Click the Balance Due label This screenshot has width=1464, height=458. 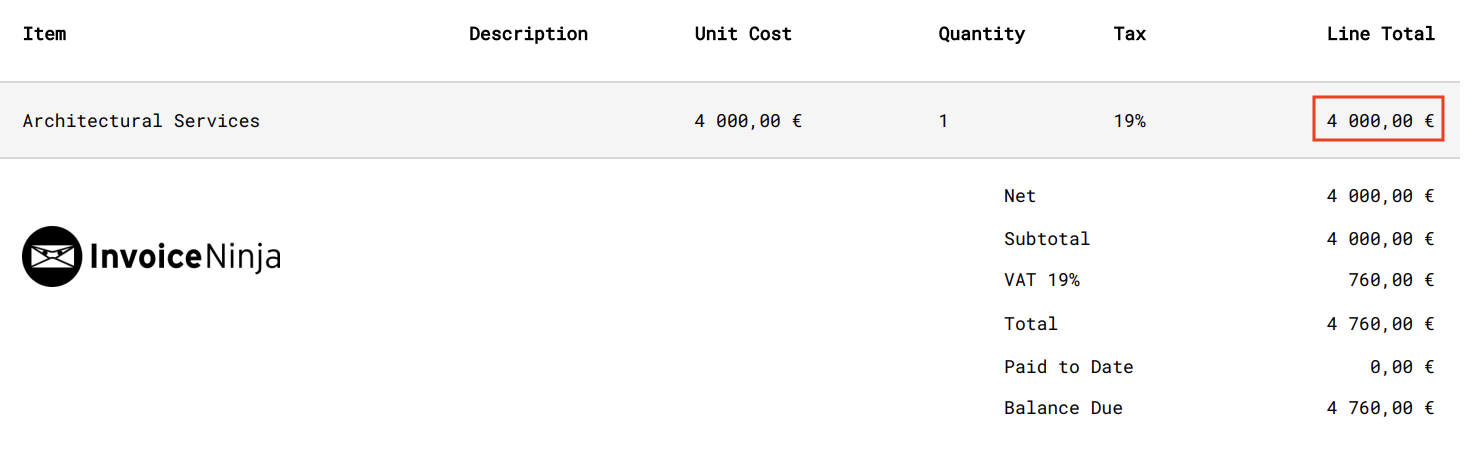(x=1064, y=408)
